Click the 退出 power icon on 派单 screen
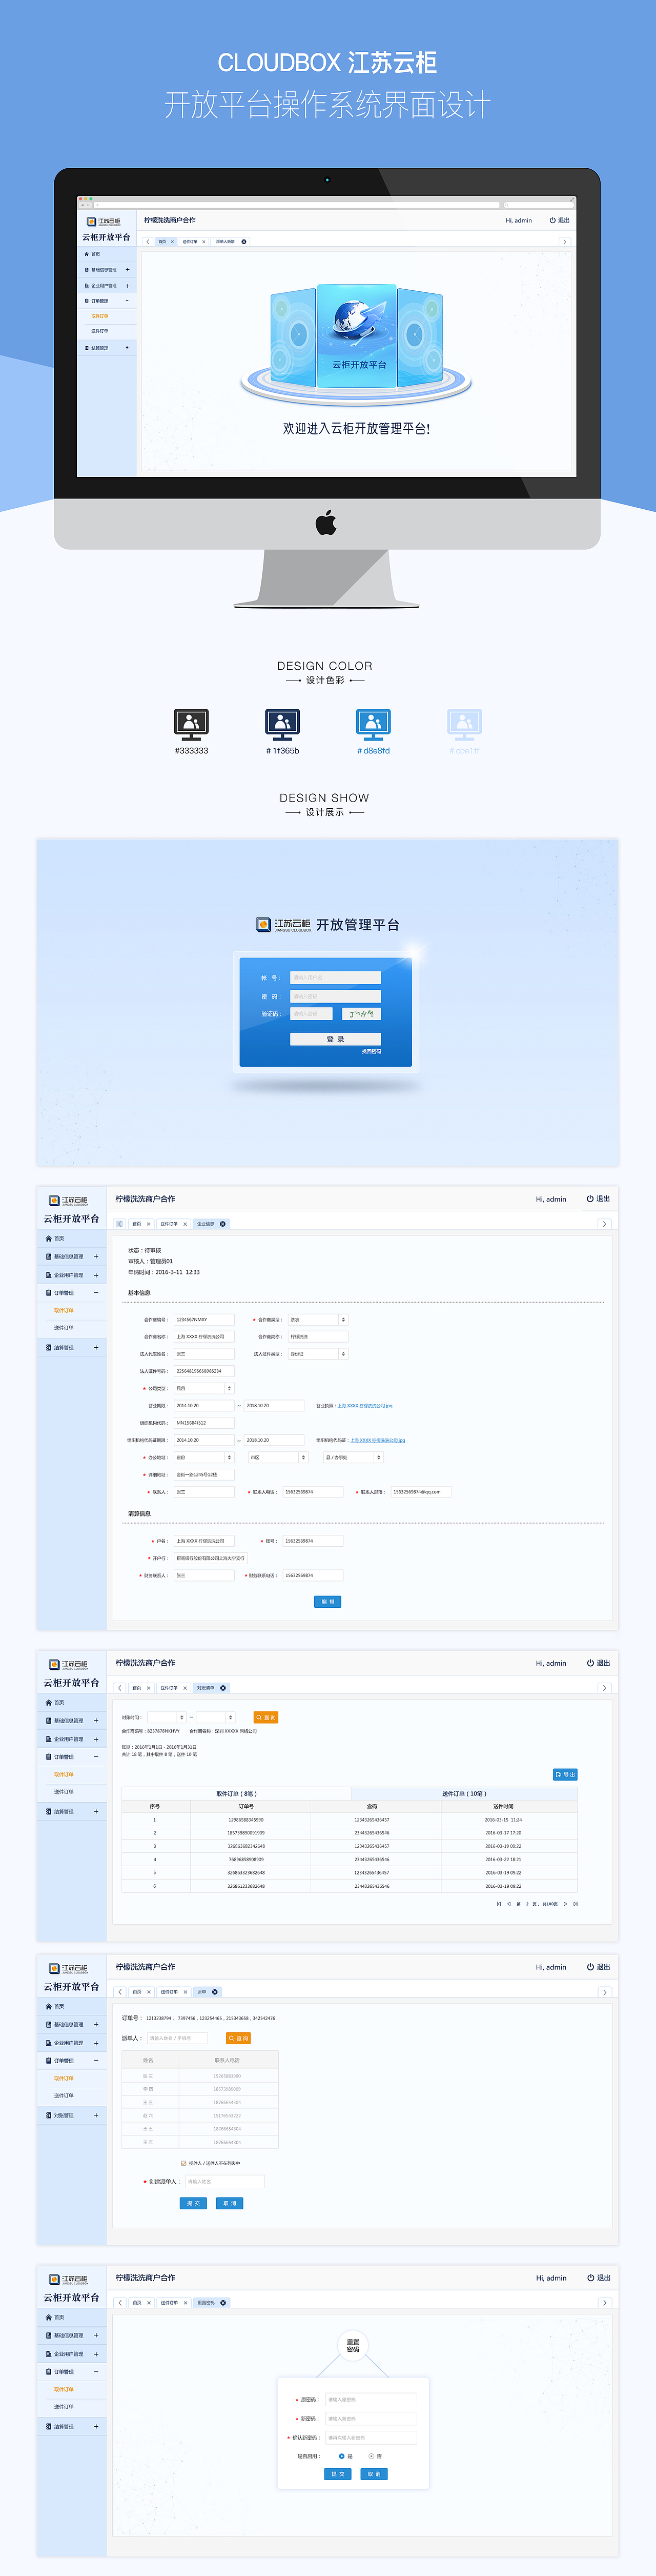656x2576 pixels. (x=590, y=1967)
